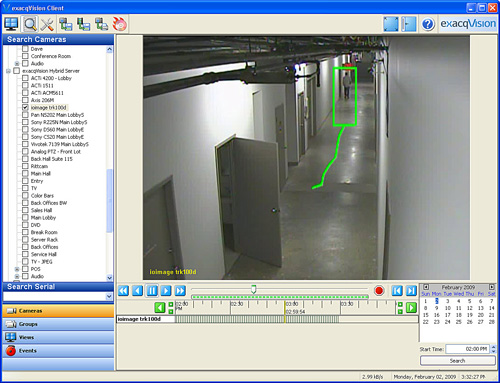
Task: Click the Search button
Action: coord(458,361)
